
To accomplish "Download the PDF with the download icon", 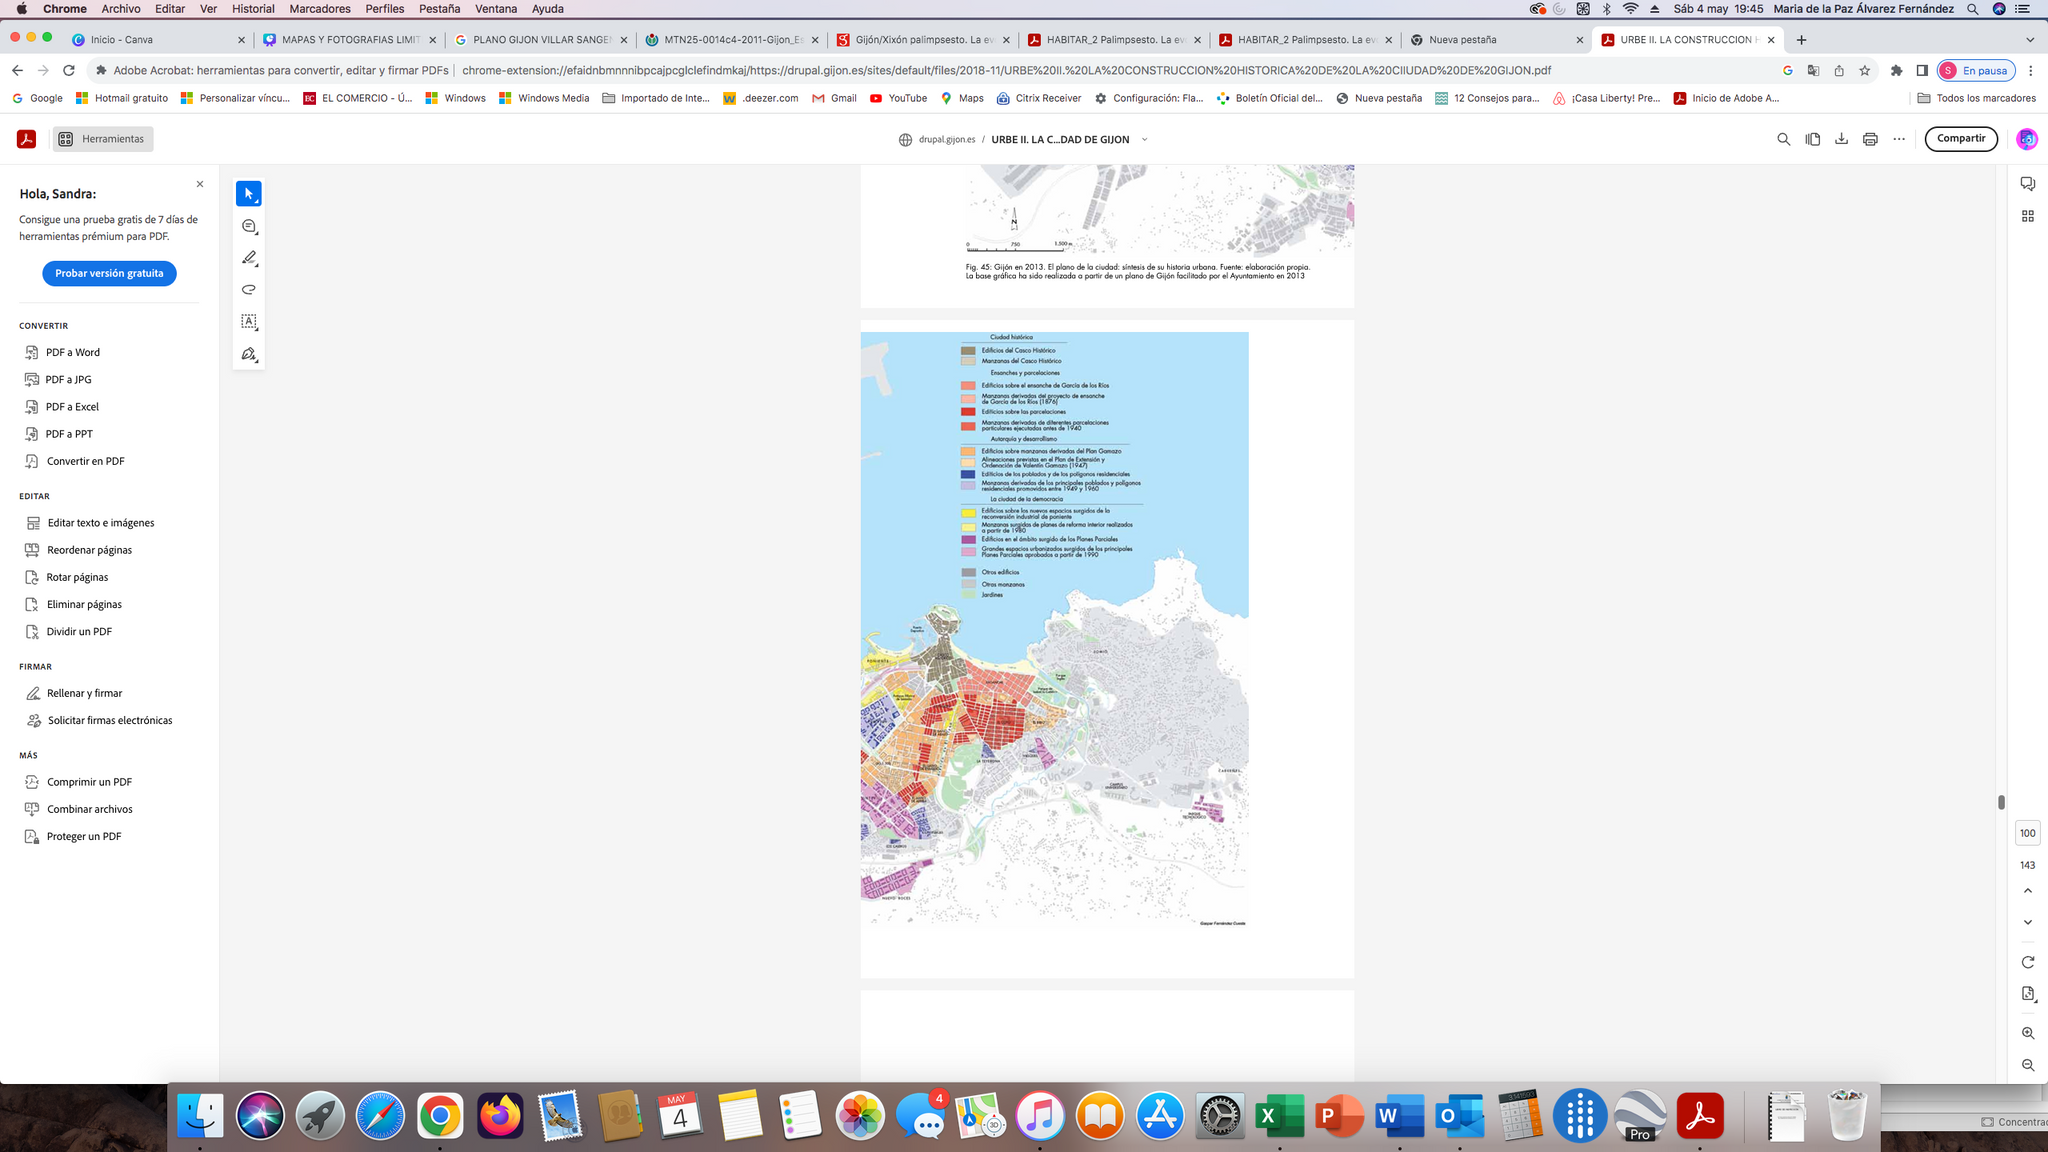I will 1841,139.
